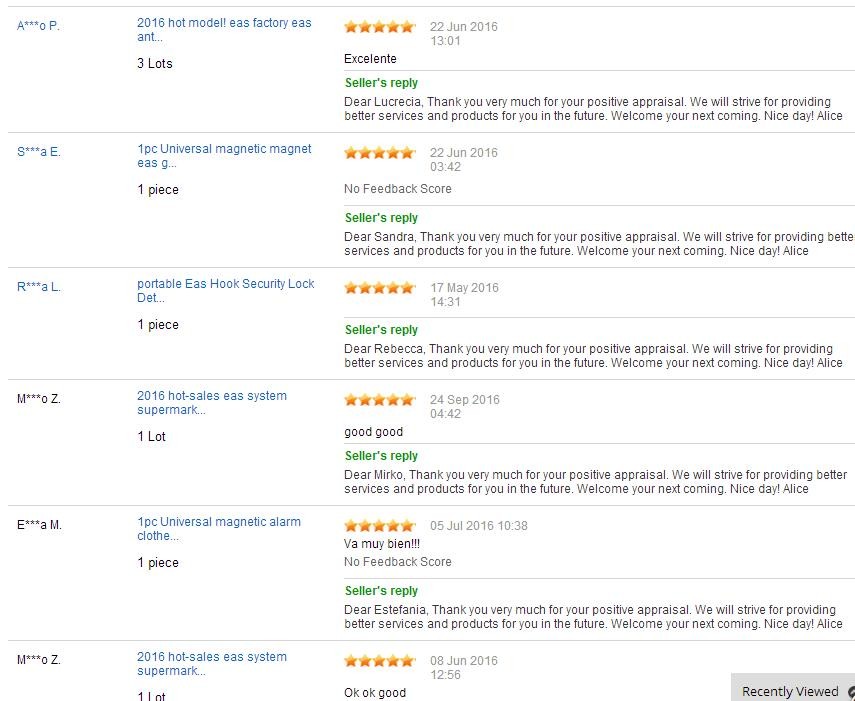Image resolution: width=855 pixels, height=701 pixels.
Task: Click star rating dated 22 Jun 2016 03:42
Action: (x=379, y=153)
